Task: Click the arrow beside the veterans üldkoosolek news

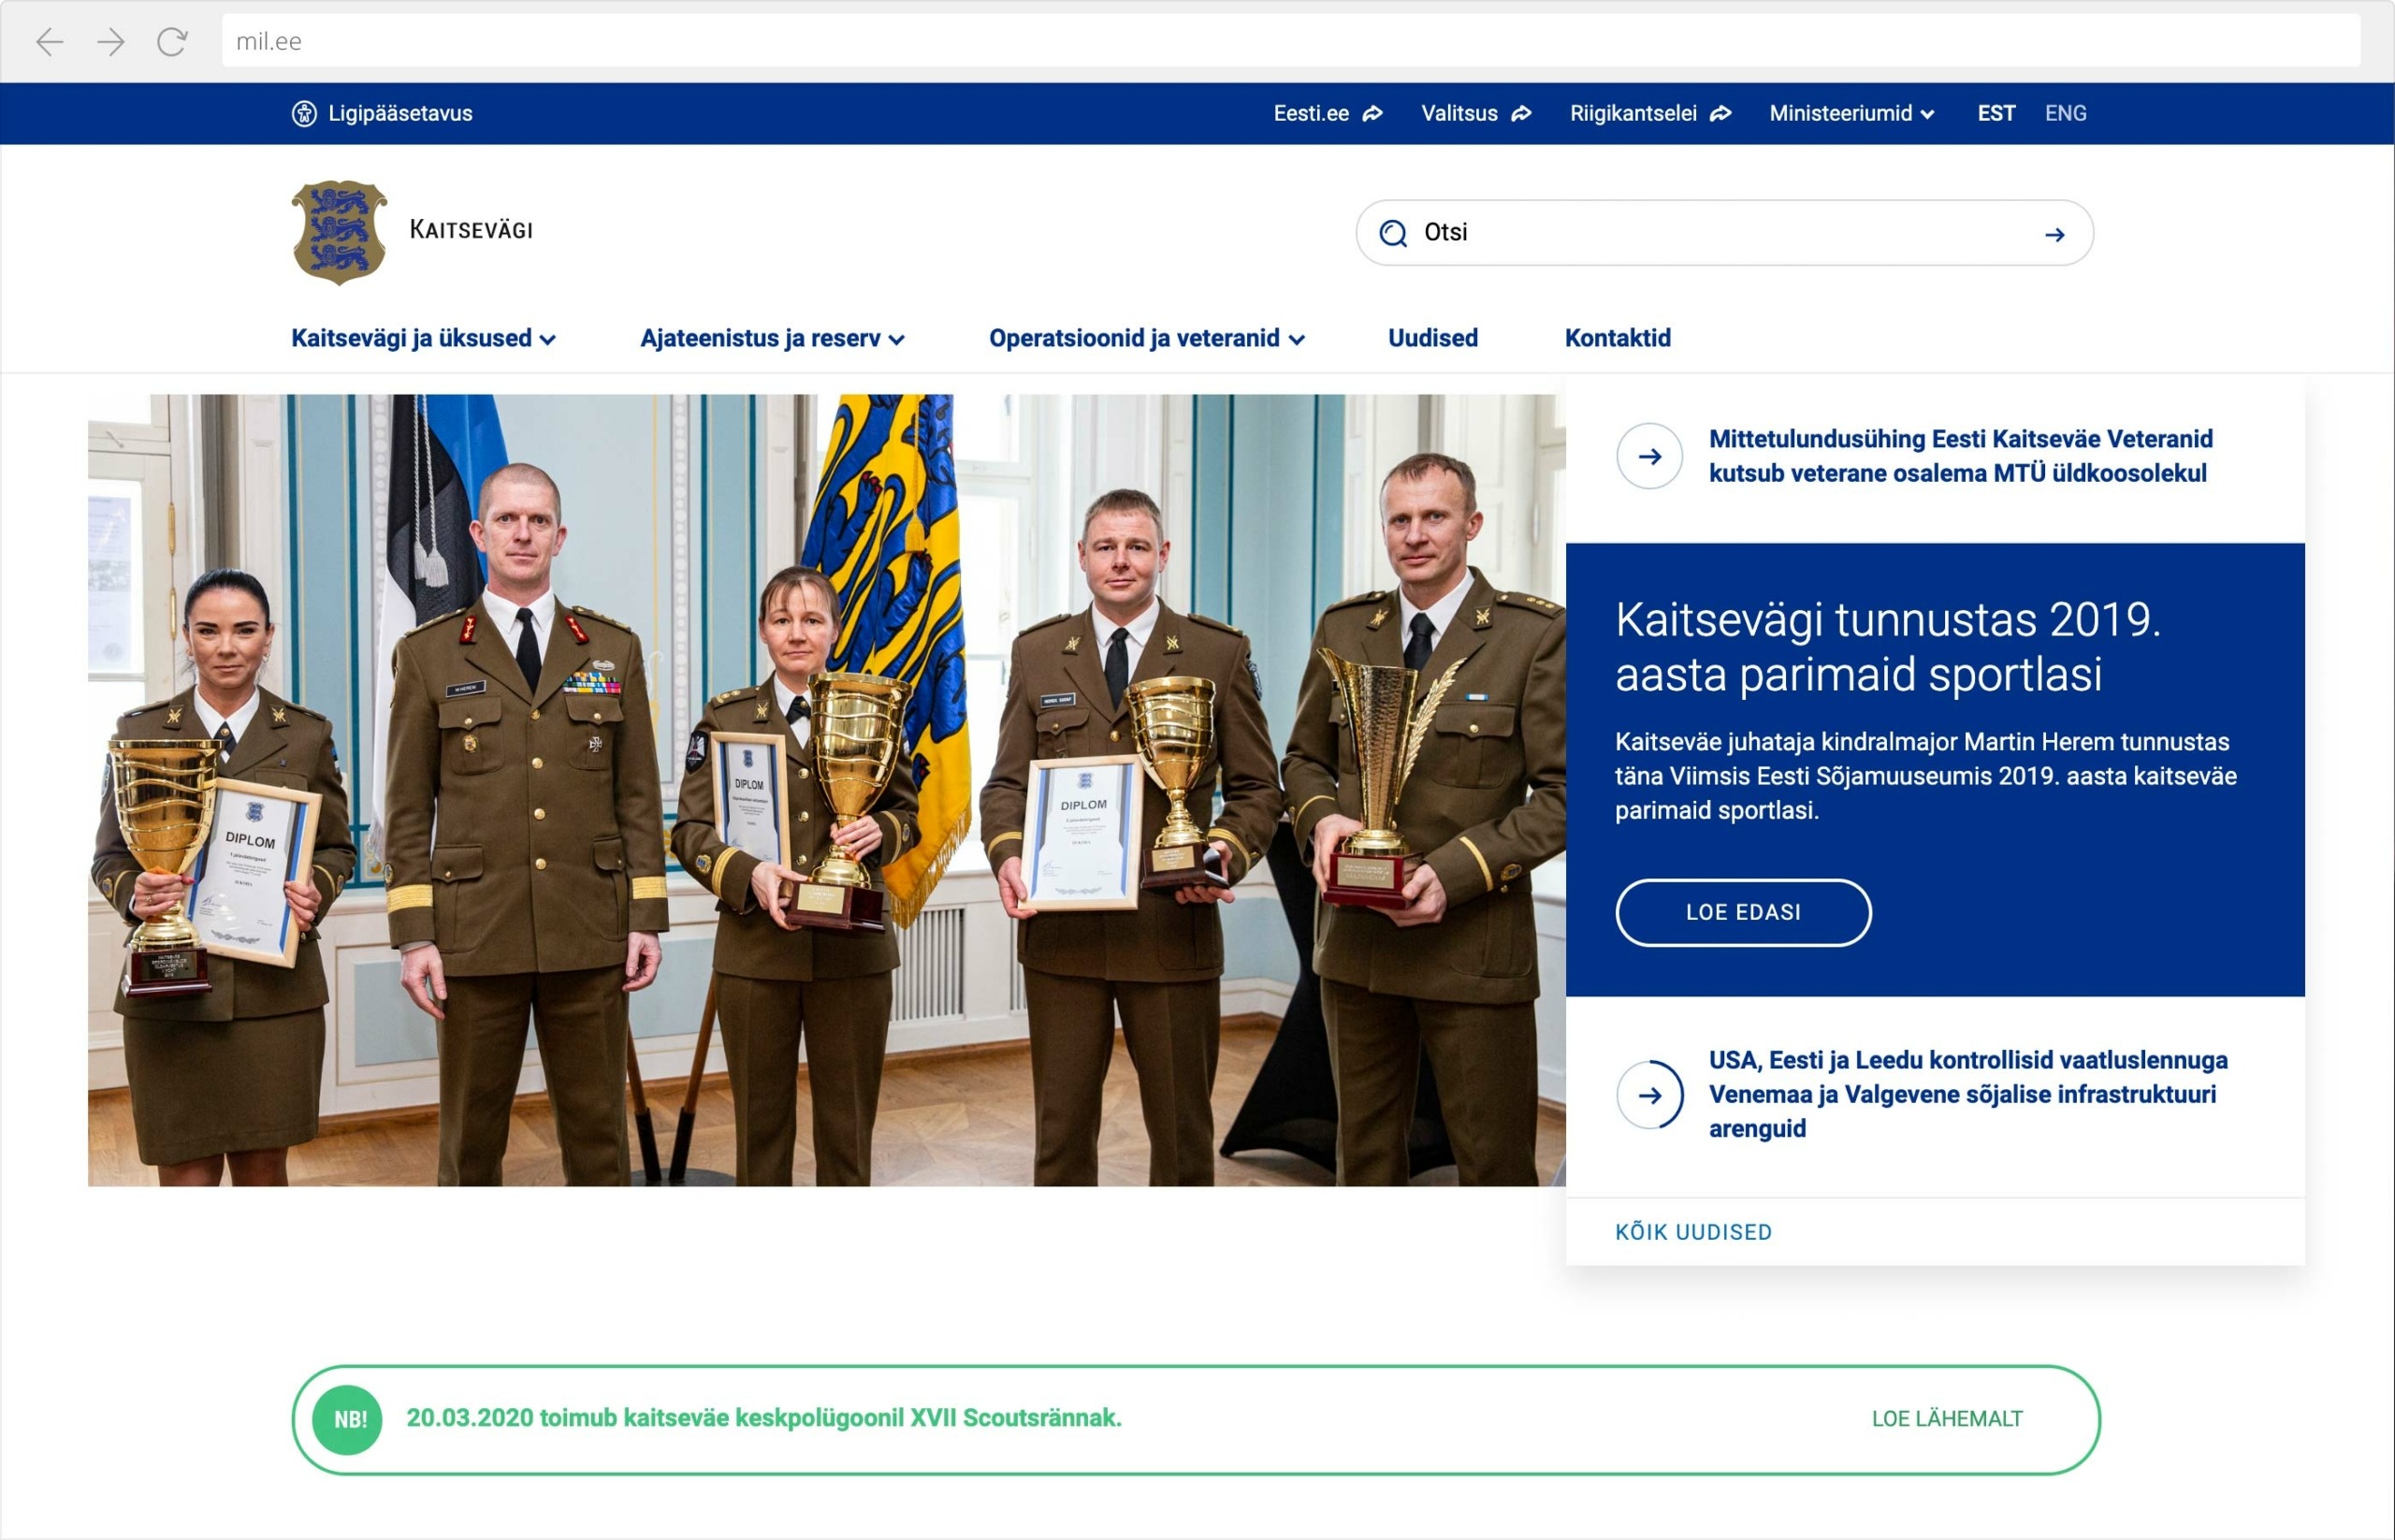Action: pyautogui.click(x=1649, y=456)
